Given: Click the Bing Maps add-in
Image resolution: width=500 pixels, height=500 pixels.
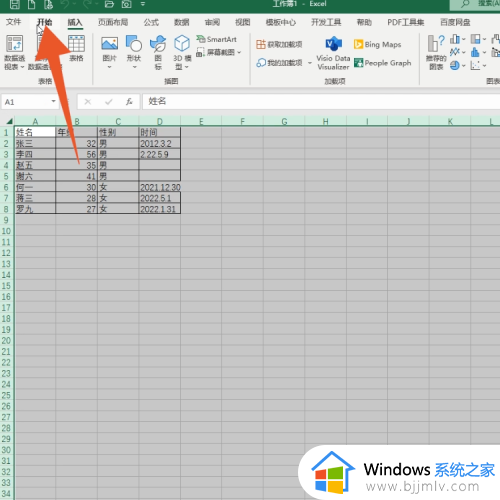Looking at the screenshot, I should [377, 44].
